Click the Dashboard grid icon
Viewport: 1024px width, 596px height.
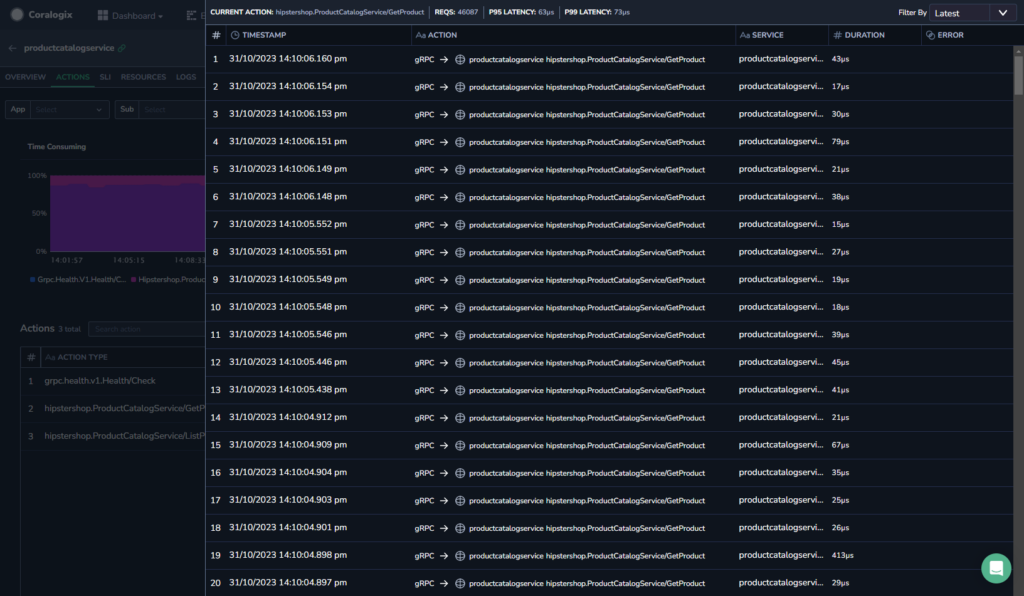coord(103,15)
